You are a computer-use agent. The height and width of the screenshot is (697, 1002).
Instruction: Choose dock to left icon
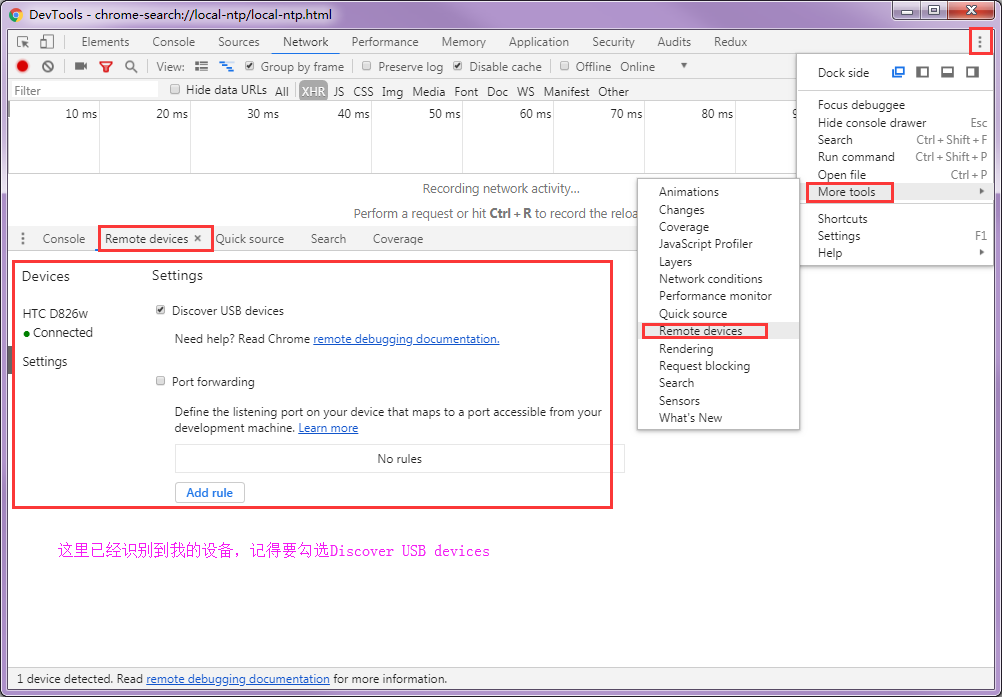click(923, 72)
